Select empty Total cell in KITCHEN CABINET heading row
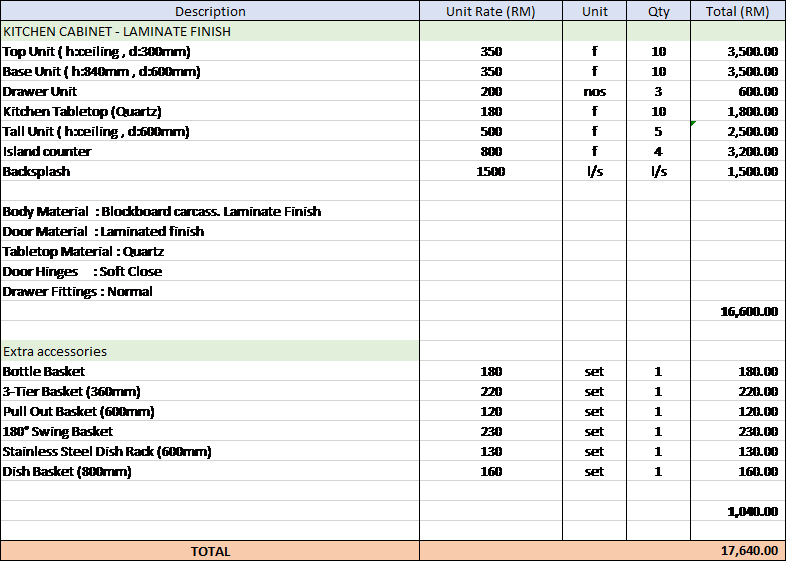This screenshot has height=562, width=787. point(737,31)
